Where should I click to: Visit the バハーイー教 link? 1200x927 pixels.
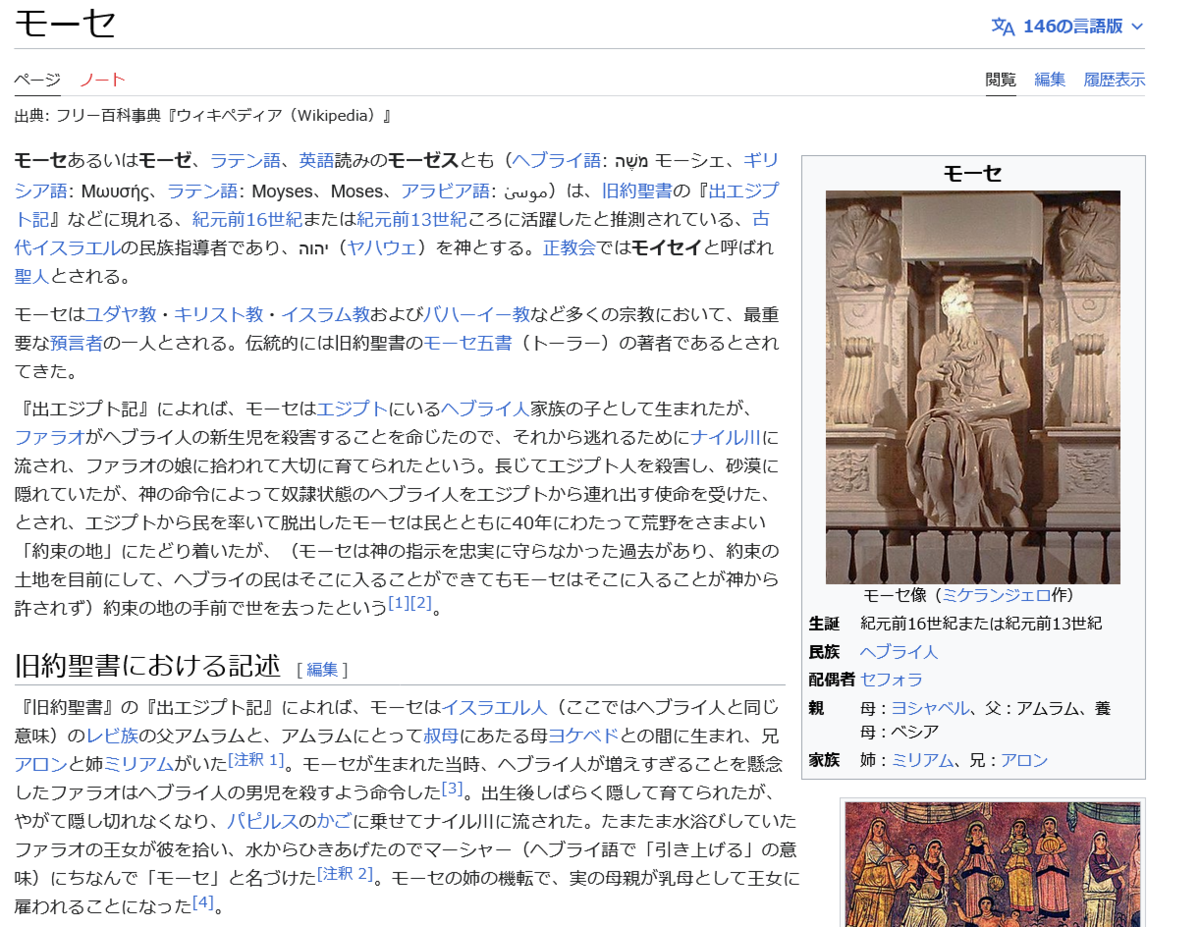point(477,314)
